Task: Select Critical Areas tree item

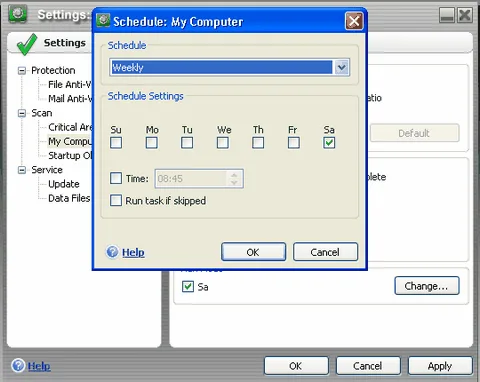Action: (x=70, y=127)
